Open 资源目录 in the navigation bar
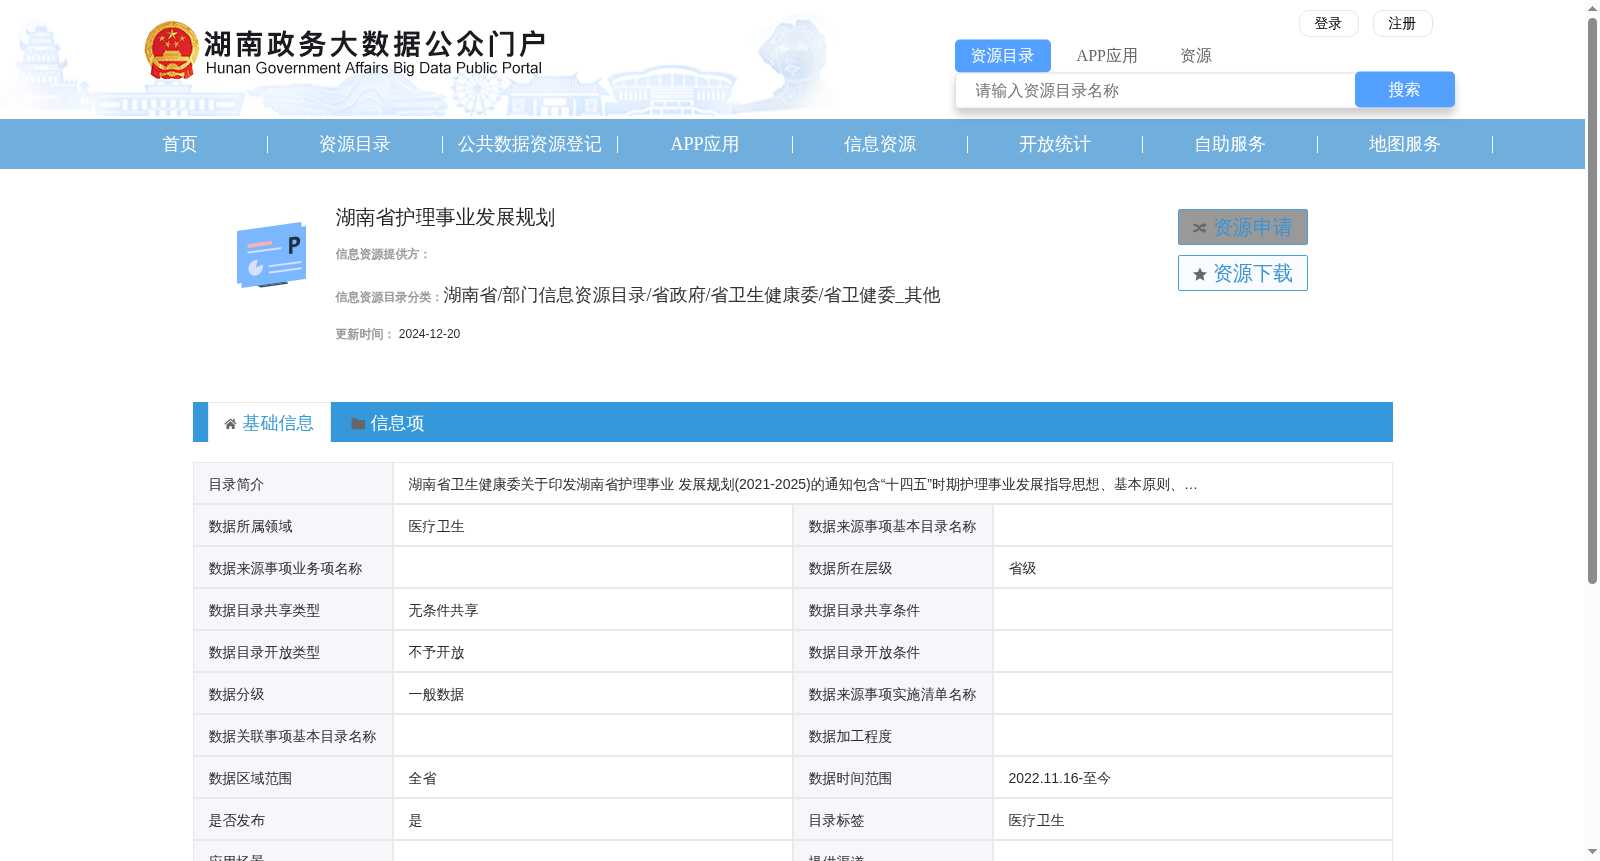 click(x=355, y=144)
